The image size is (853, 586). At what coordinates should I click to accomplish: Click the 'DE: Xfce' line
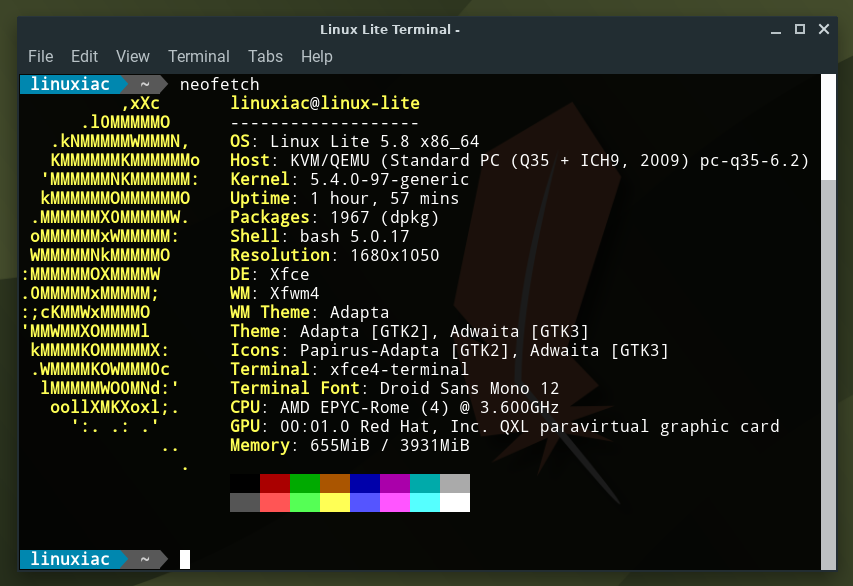click(x=269, y=274)
